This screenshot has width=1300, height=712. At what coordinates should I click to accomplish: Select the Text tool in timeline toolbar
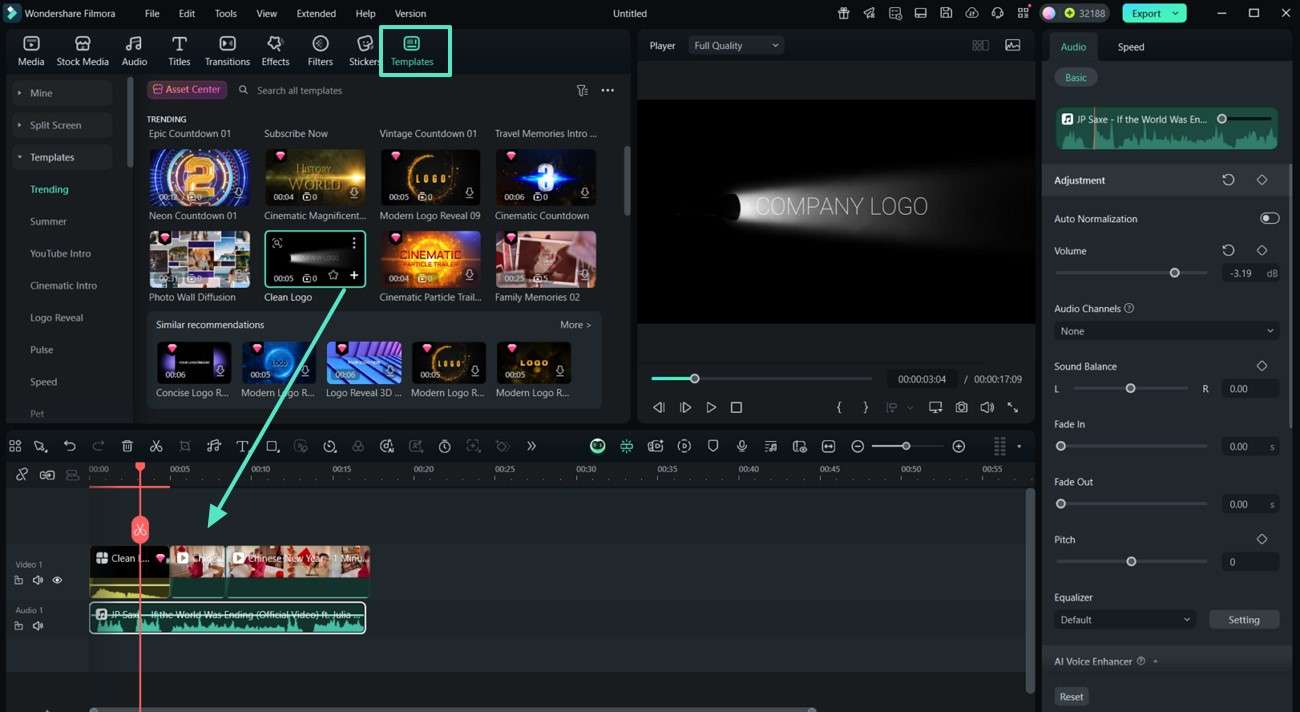point(242,446)
